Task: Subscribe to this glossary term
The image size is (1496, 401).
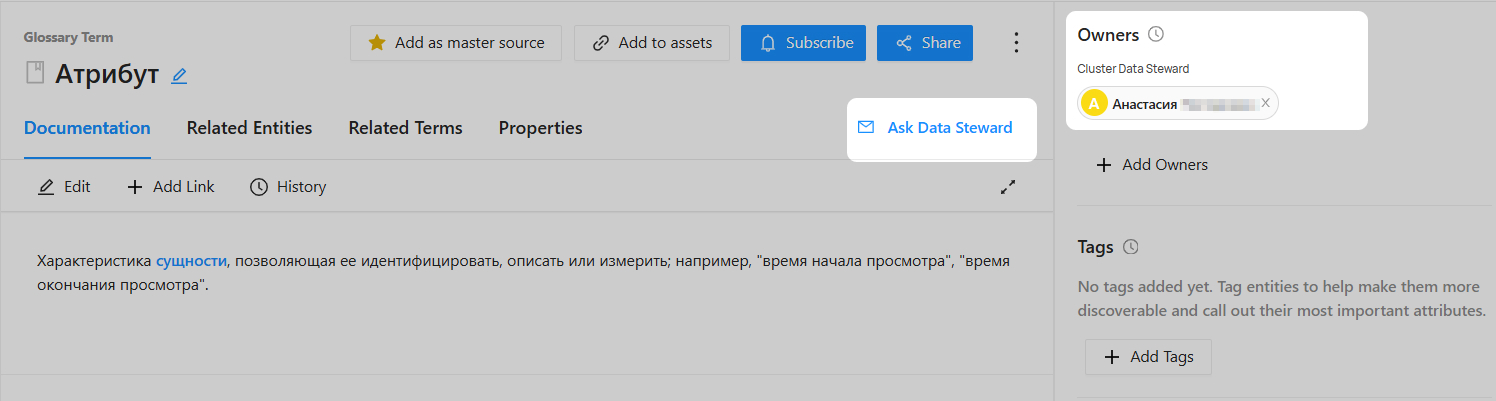Action: click(803, 43)
